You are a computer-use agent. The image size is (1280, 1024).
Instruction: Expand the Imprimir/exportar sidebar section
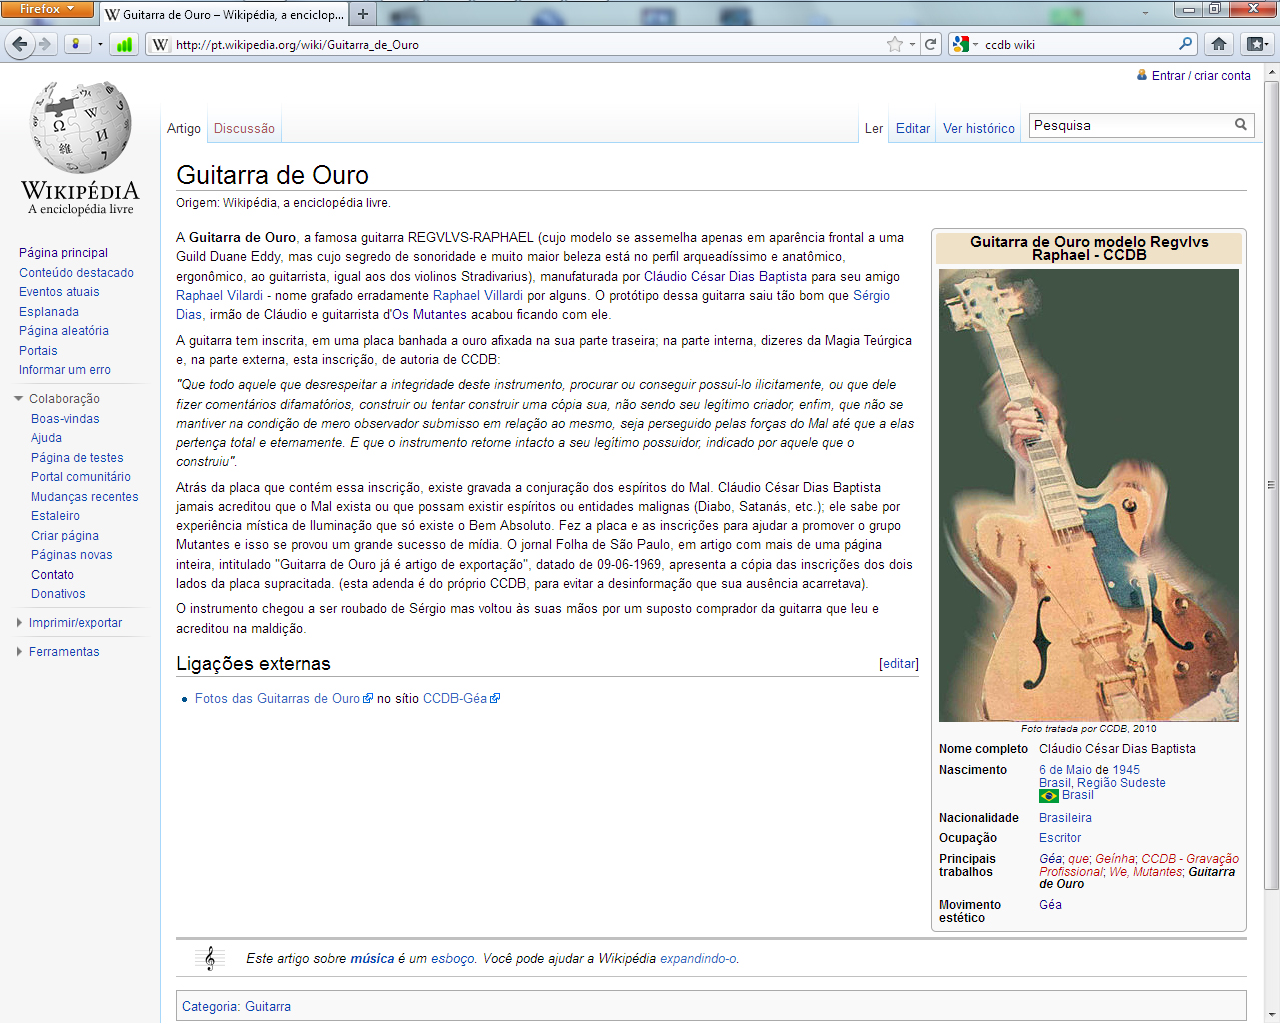tap(75, 623)
